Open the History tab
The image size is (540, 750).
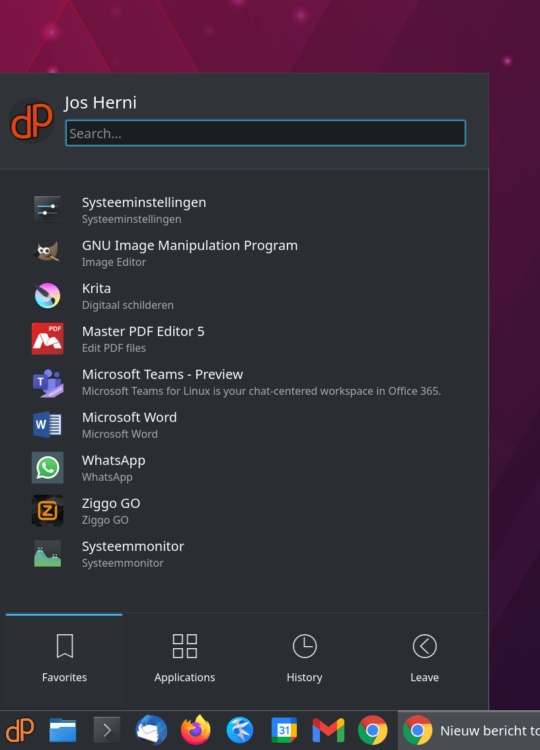point(305,659)
